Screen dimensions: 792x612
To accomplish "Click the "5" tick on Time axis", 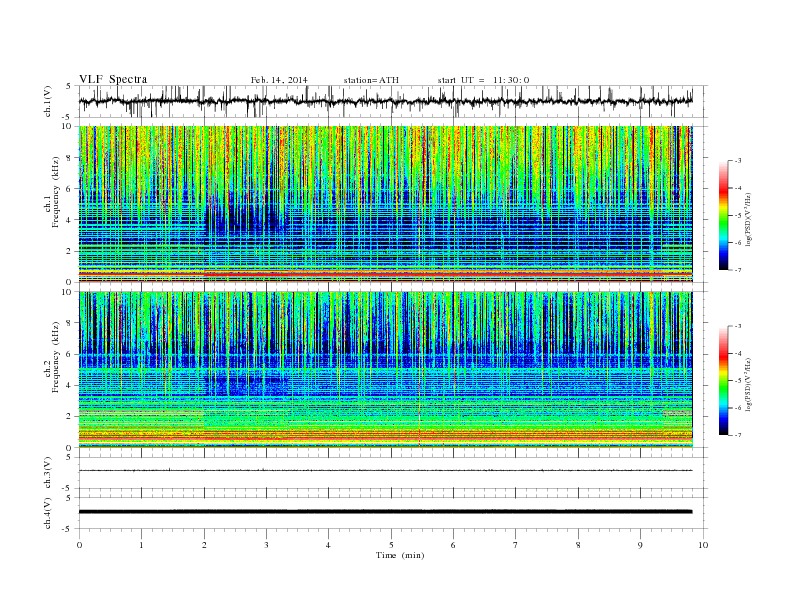I will pos(391,545).
